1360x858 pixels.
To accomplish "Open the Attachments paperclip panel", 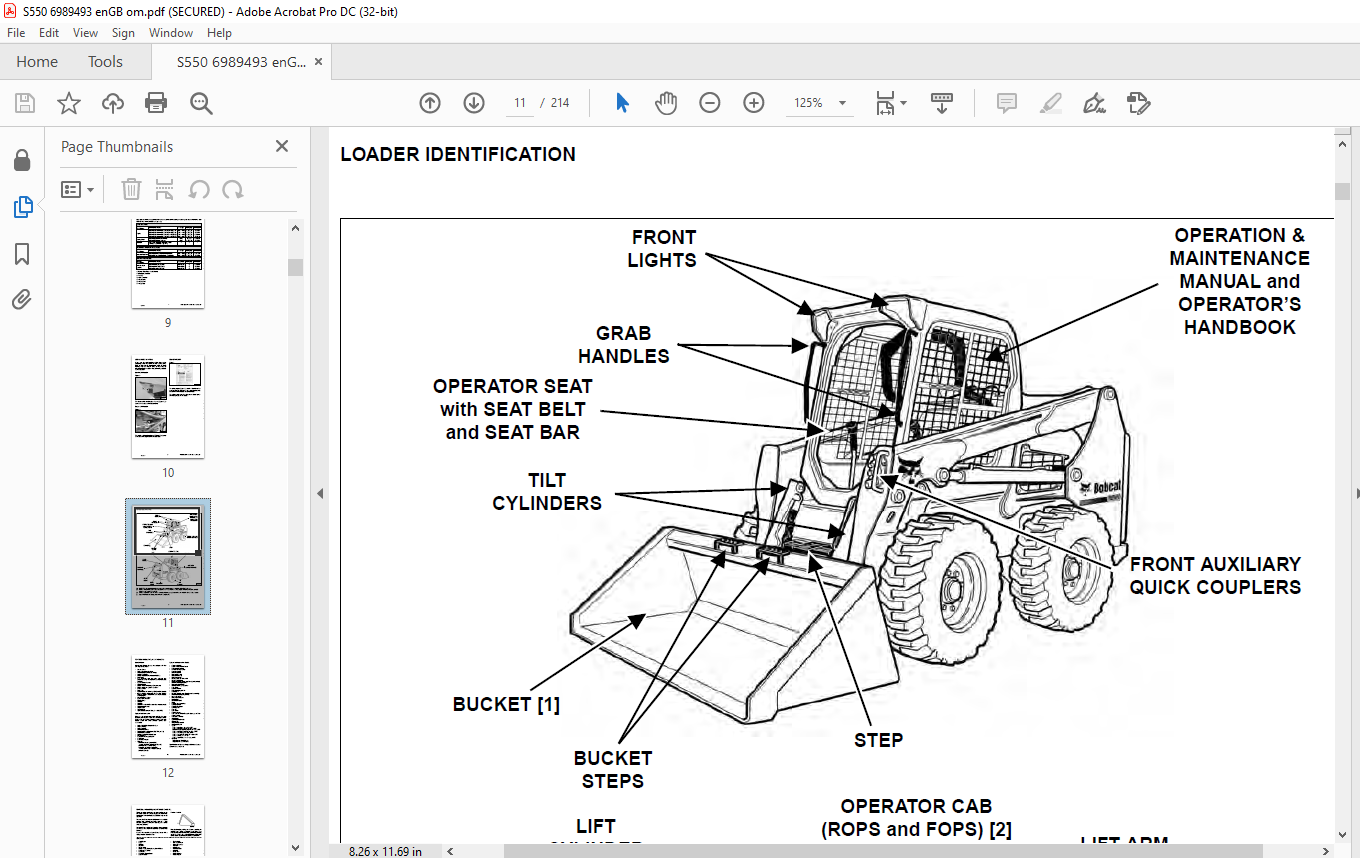I will [x=22, y=299].
